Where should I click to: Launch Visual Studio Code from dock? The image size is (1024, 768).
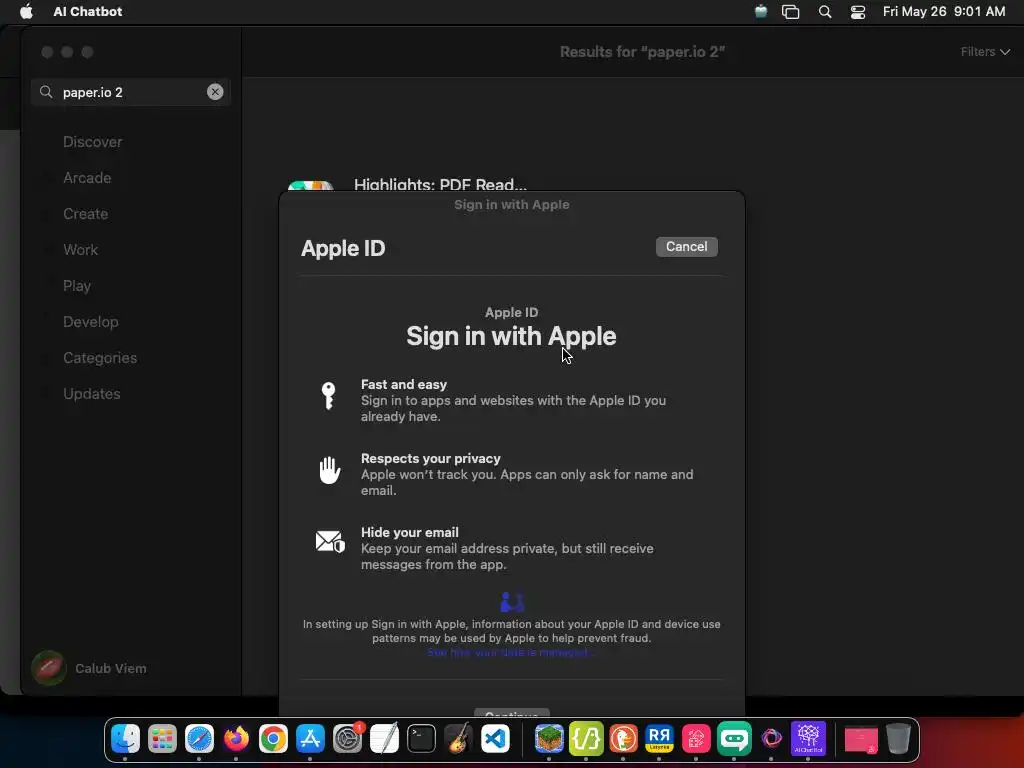tap(495, 739)
